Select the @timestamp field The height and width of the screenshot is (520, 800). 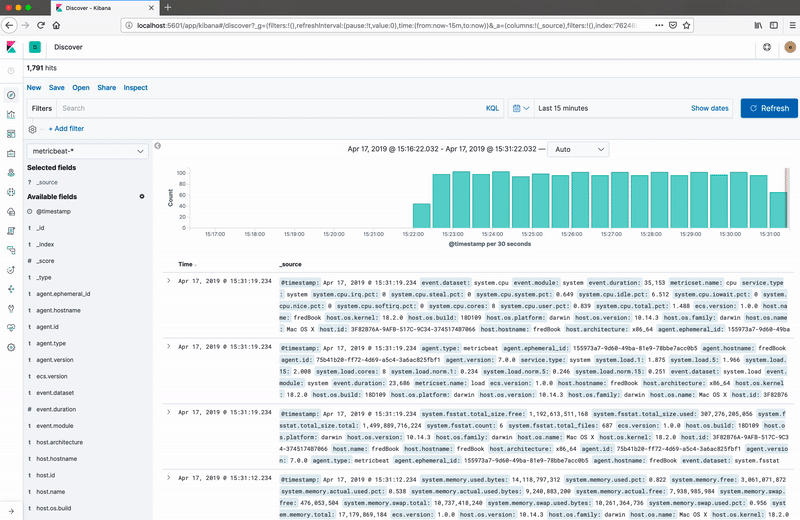point(54,211)
